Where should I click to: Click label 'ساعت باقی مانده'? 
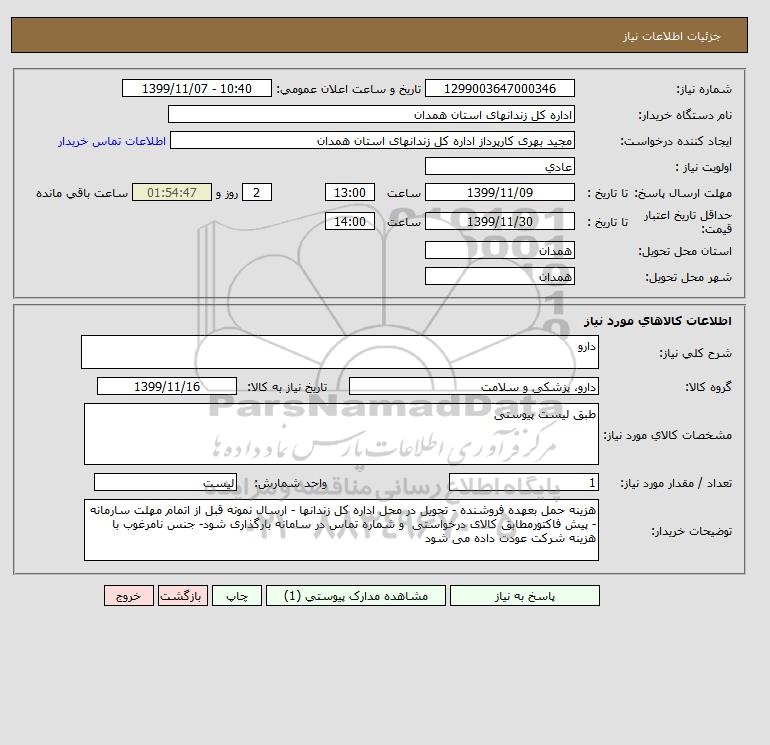(x=82, y=193)
